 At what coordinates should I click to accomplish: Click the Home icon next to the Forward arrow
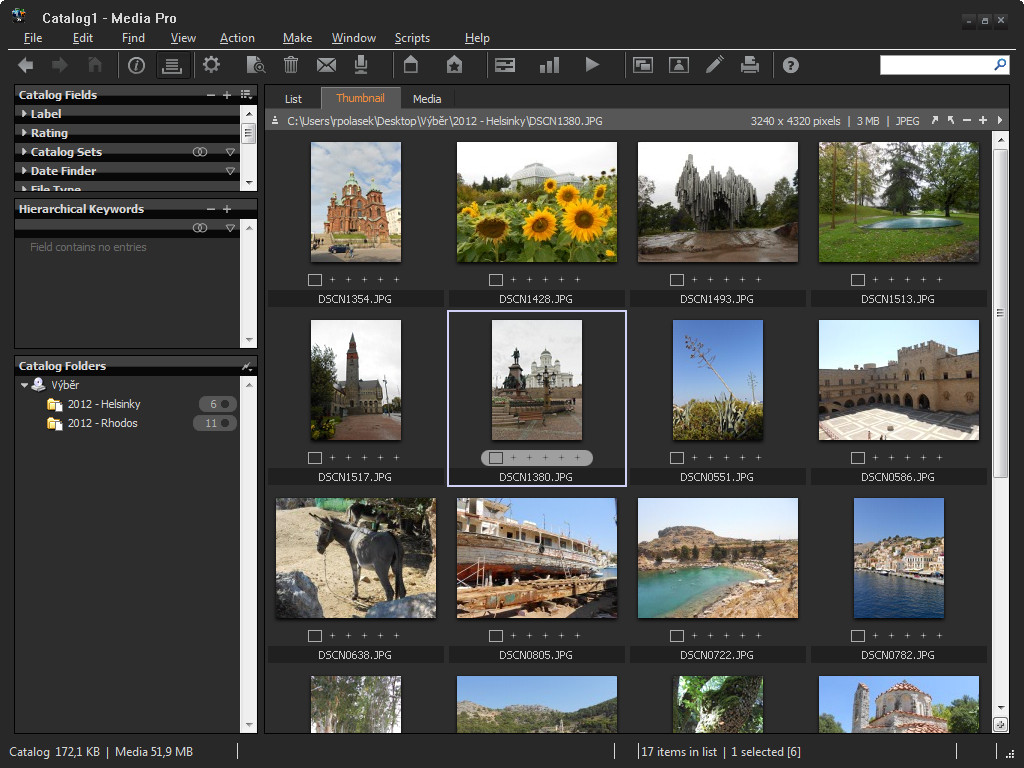95,65
